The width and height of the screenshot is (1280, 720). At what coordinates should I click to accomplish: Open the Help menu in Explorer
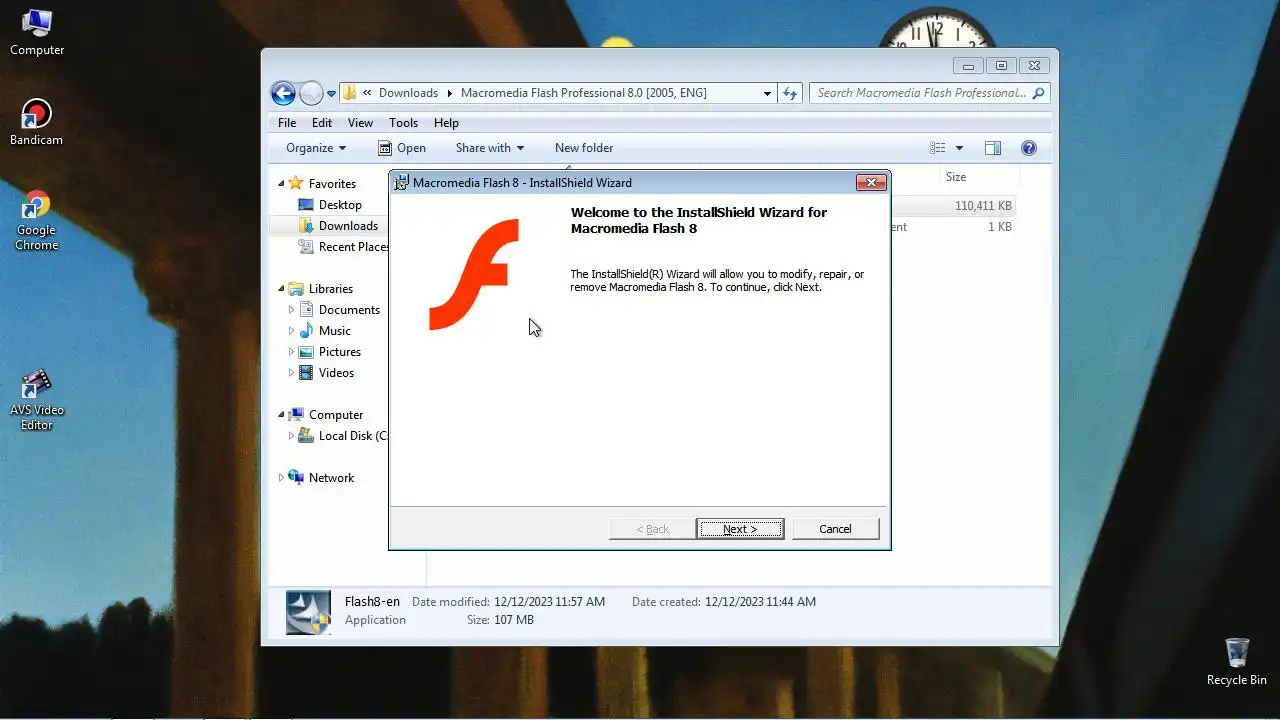click(x=446, y=123)
